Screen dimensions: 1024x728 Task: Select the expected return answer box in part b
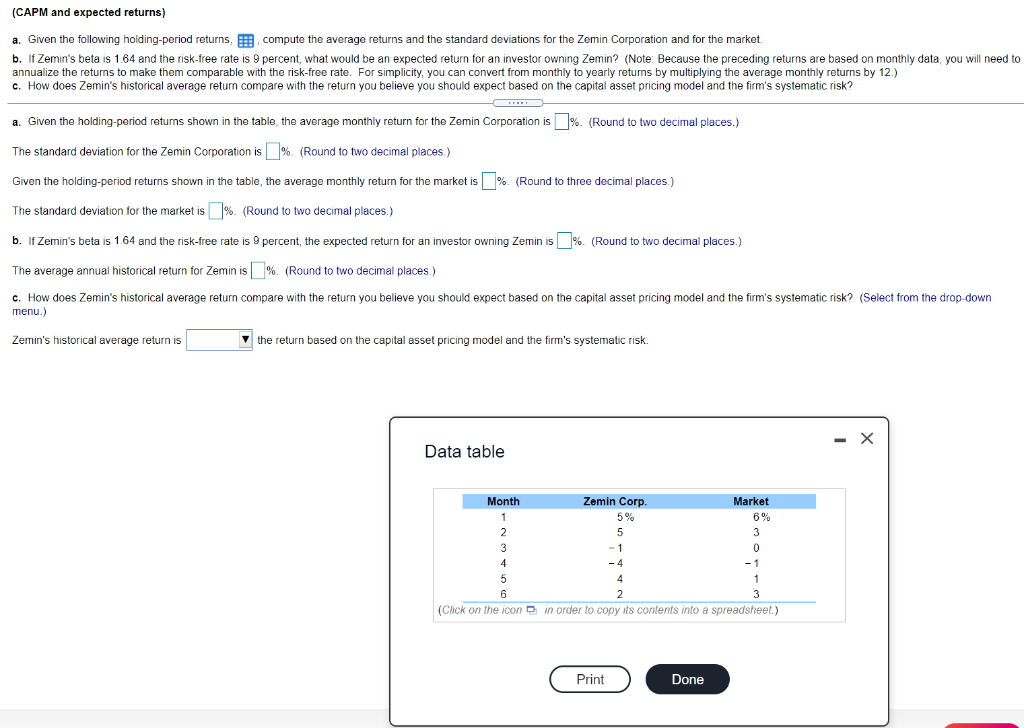click(564, 241)
